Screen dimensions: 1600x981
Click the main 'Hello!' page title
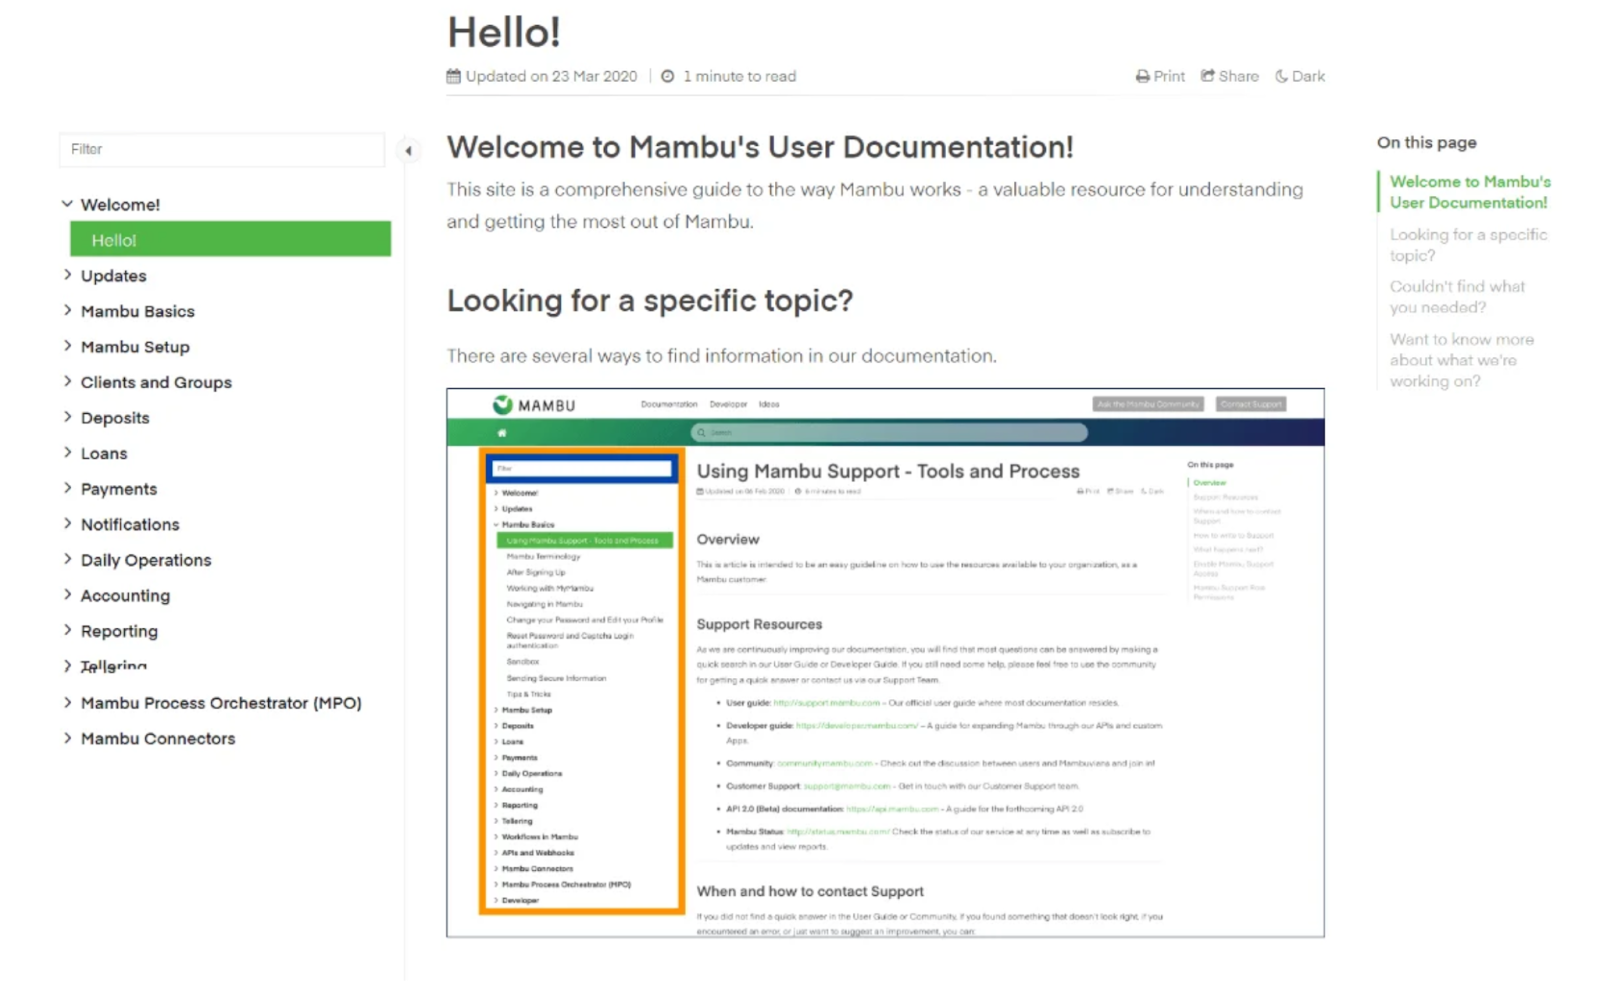pyautogui.click(x=503, y=32)
